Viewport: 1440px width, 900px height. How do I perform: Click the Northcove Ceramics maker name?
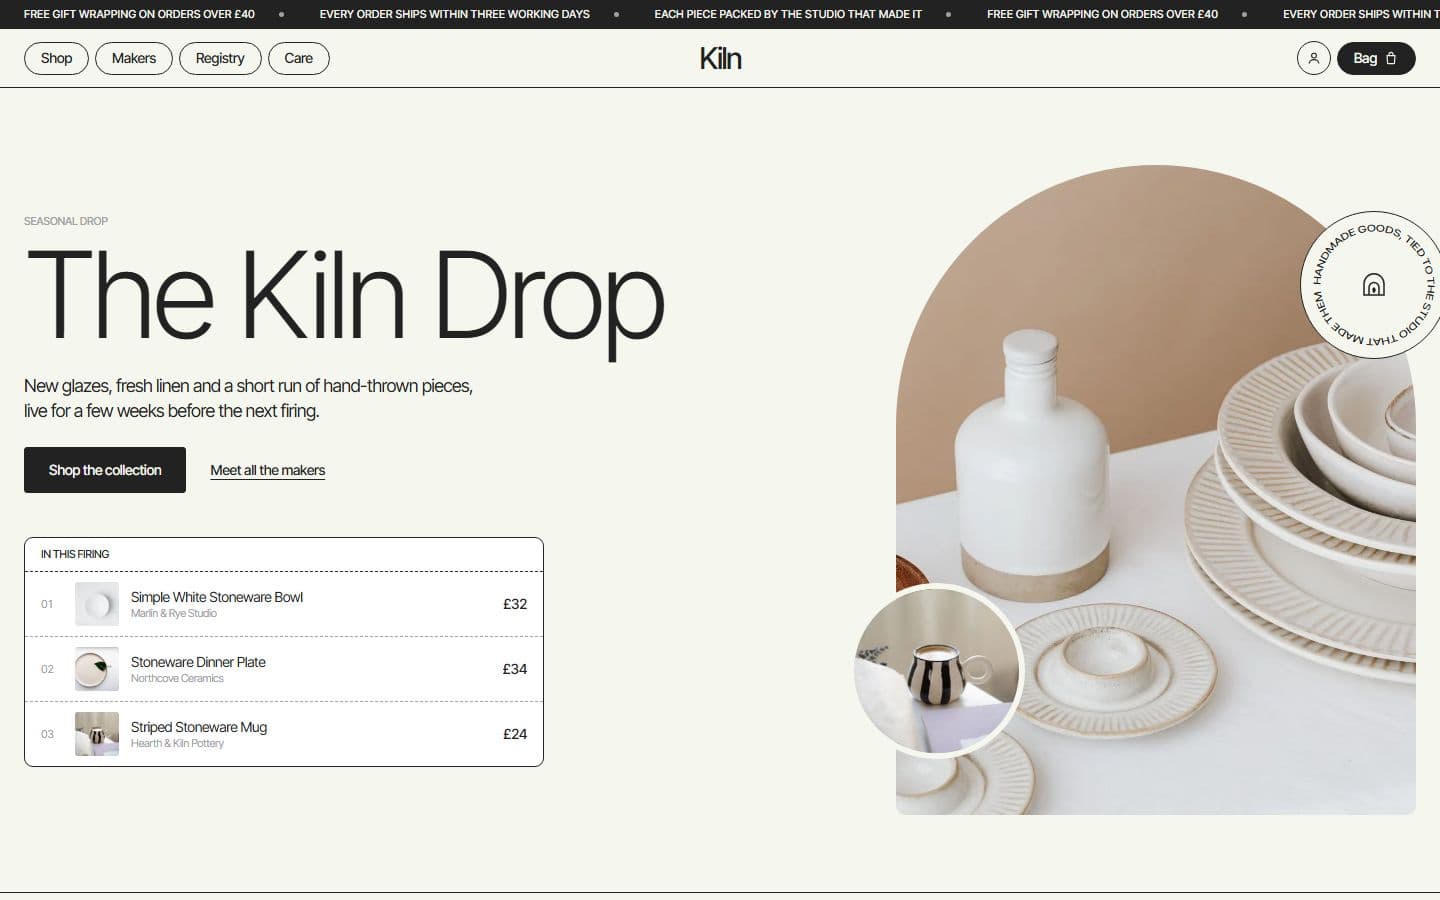177,678
